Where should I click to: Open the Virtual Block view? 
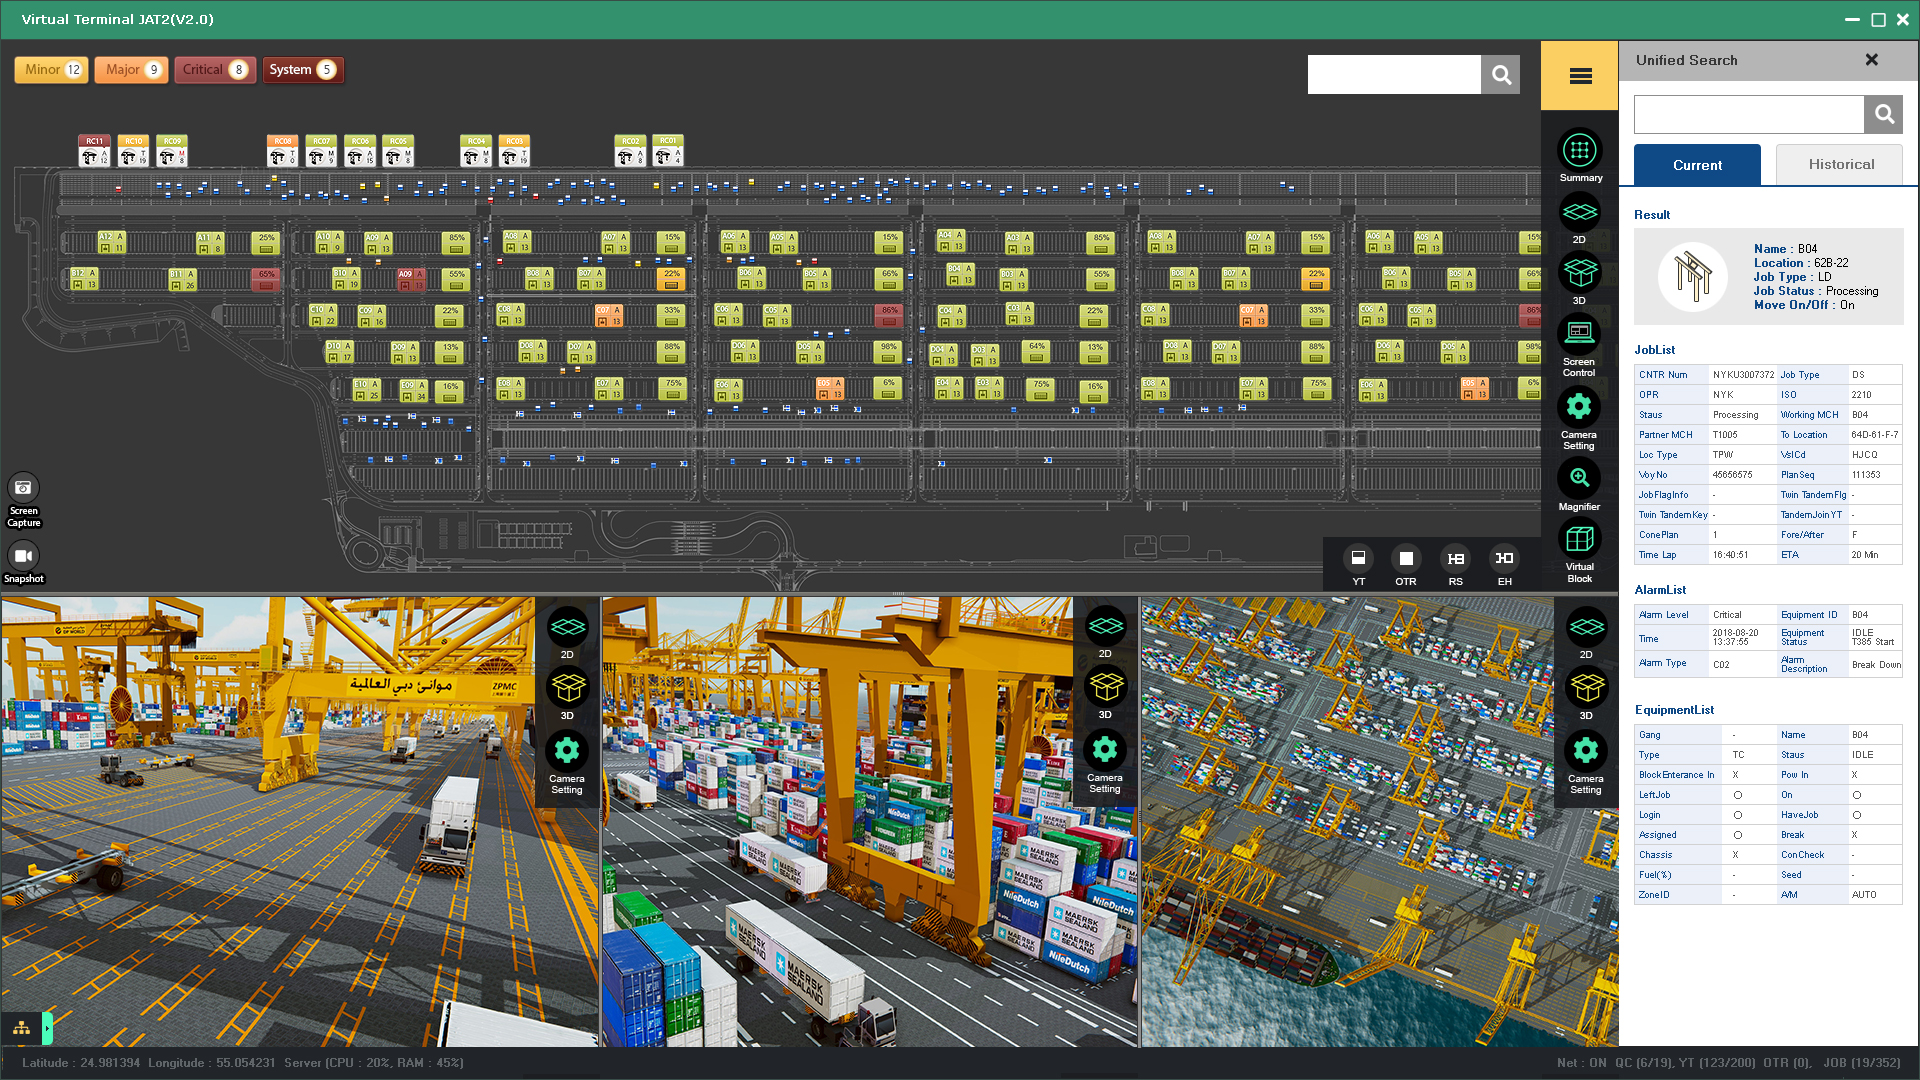point(1579,540)
